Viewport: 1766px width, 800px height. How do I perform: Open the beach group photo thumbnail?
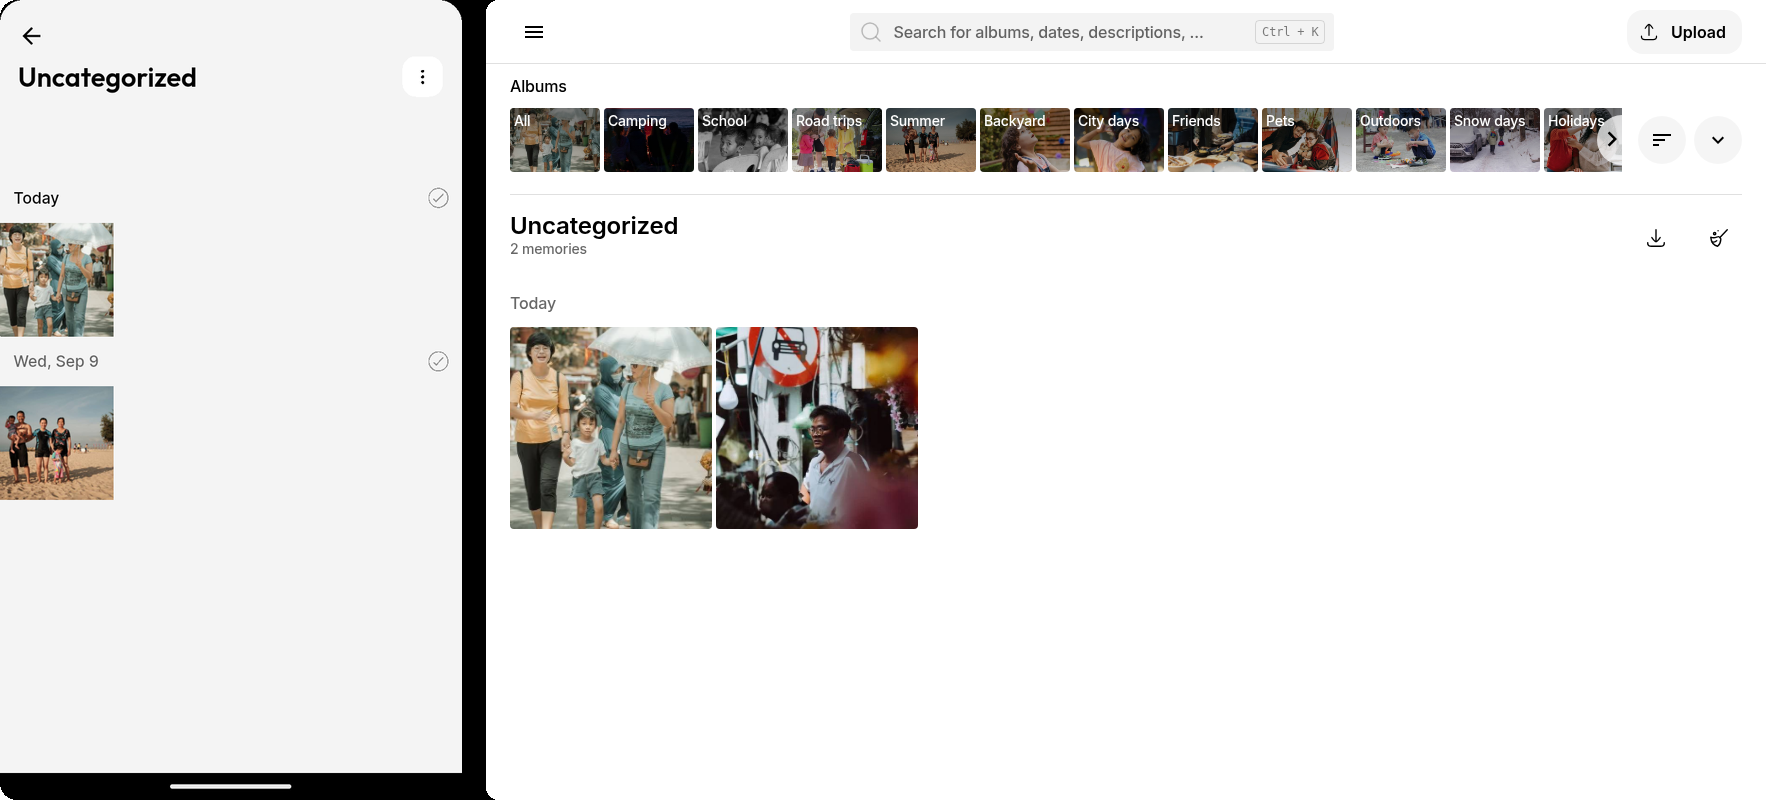coord(56,443)
